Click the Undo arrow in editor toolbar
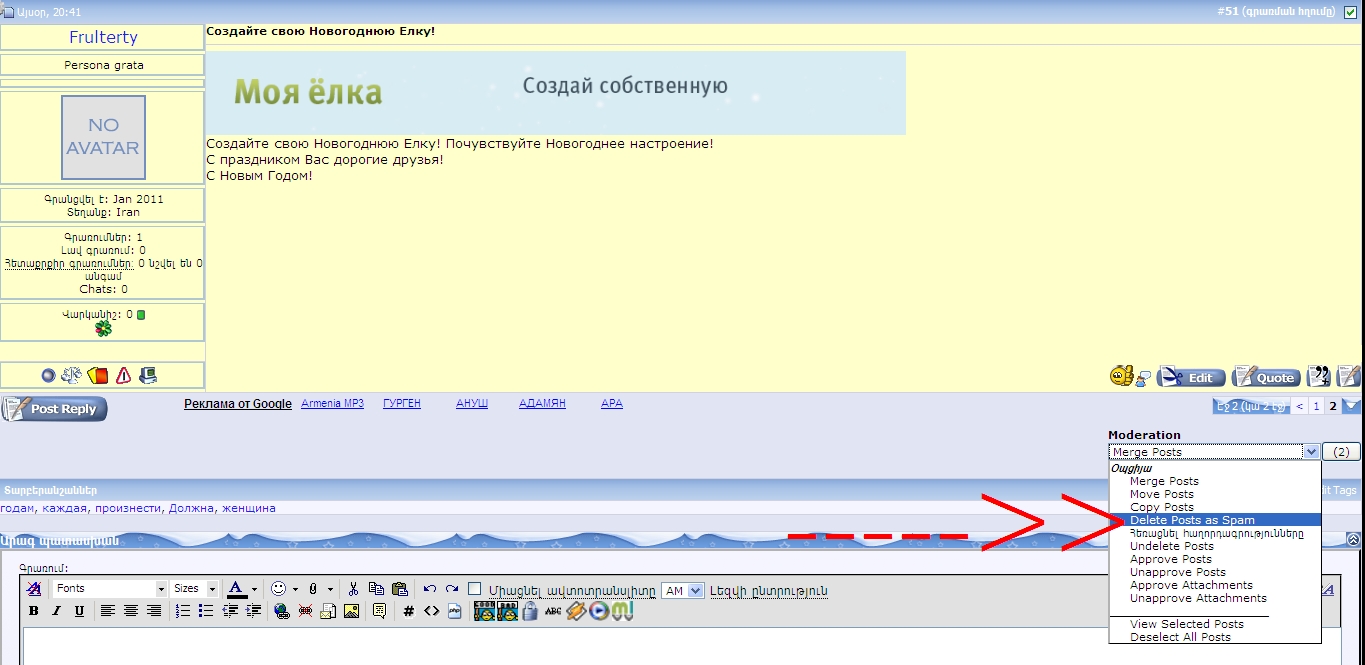The width and height of the screenshot is (1365, 665). coord(430,589)
